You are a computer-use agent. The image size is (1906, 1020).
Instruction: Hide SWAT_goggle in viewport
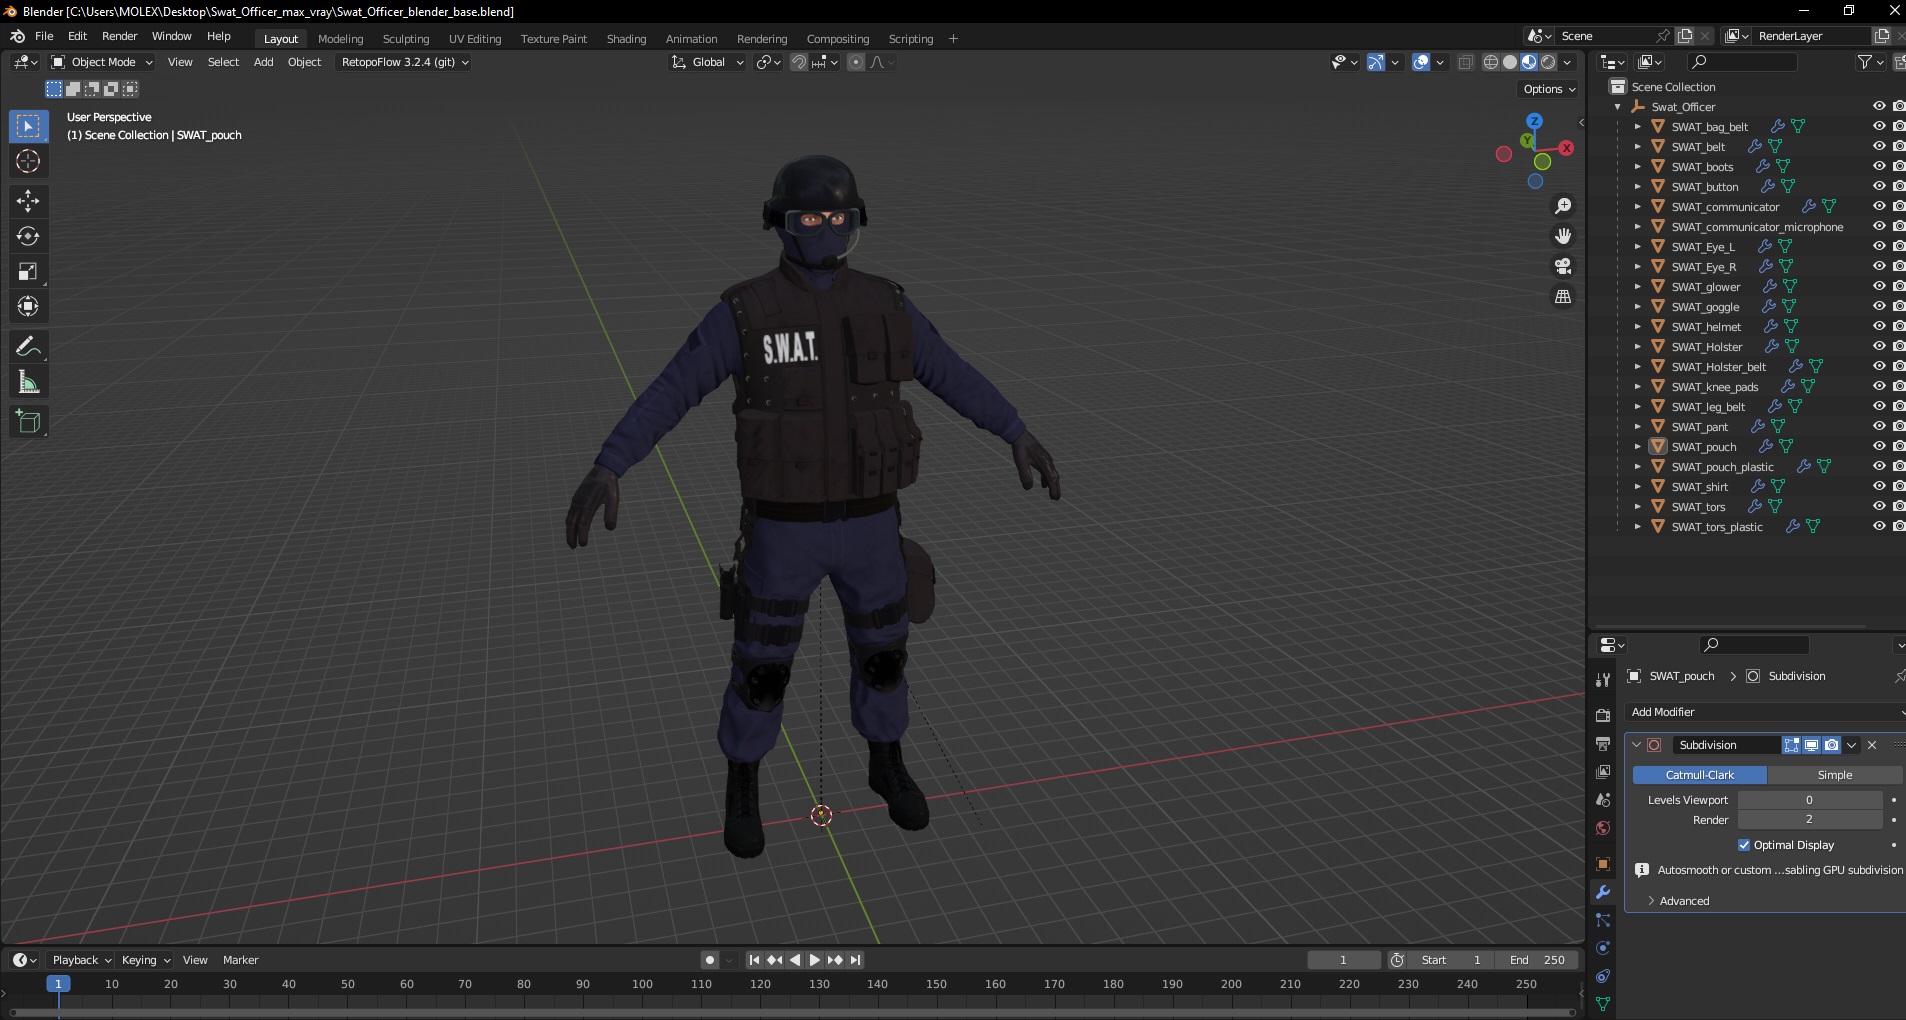pos(1879,306)
